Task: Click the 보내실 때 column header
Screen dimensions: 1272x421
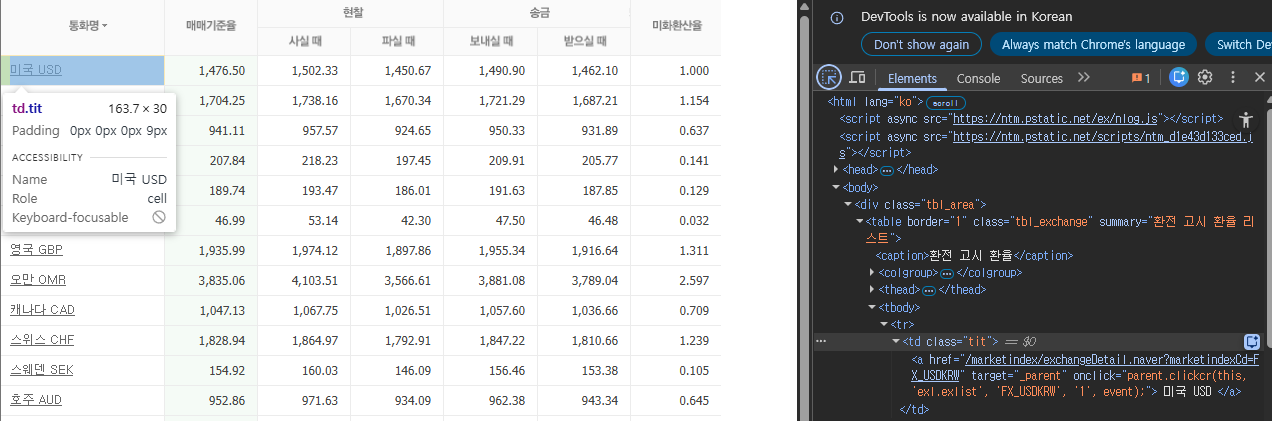Action: tap(490, 42)
